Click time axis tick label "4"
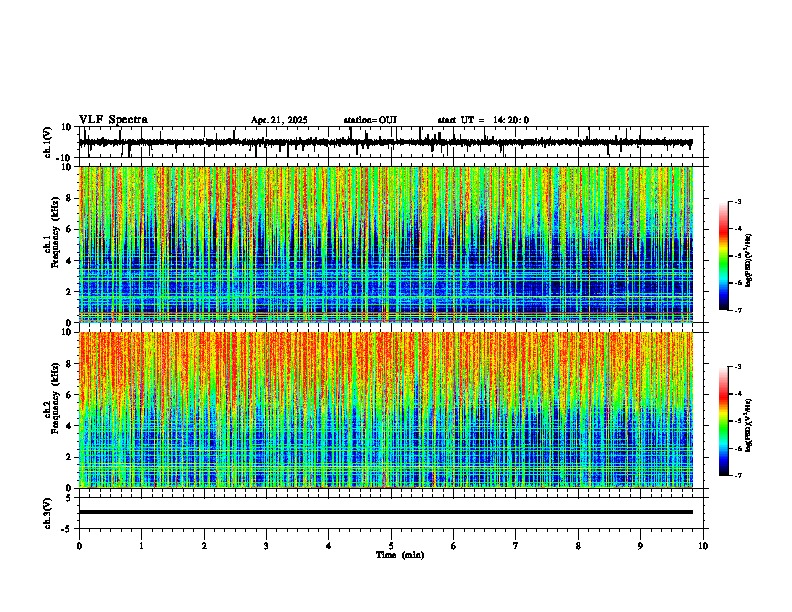Viewport: 792px width, 612px height. (329, 546)
